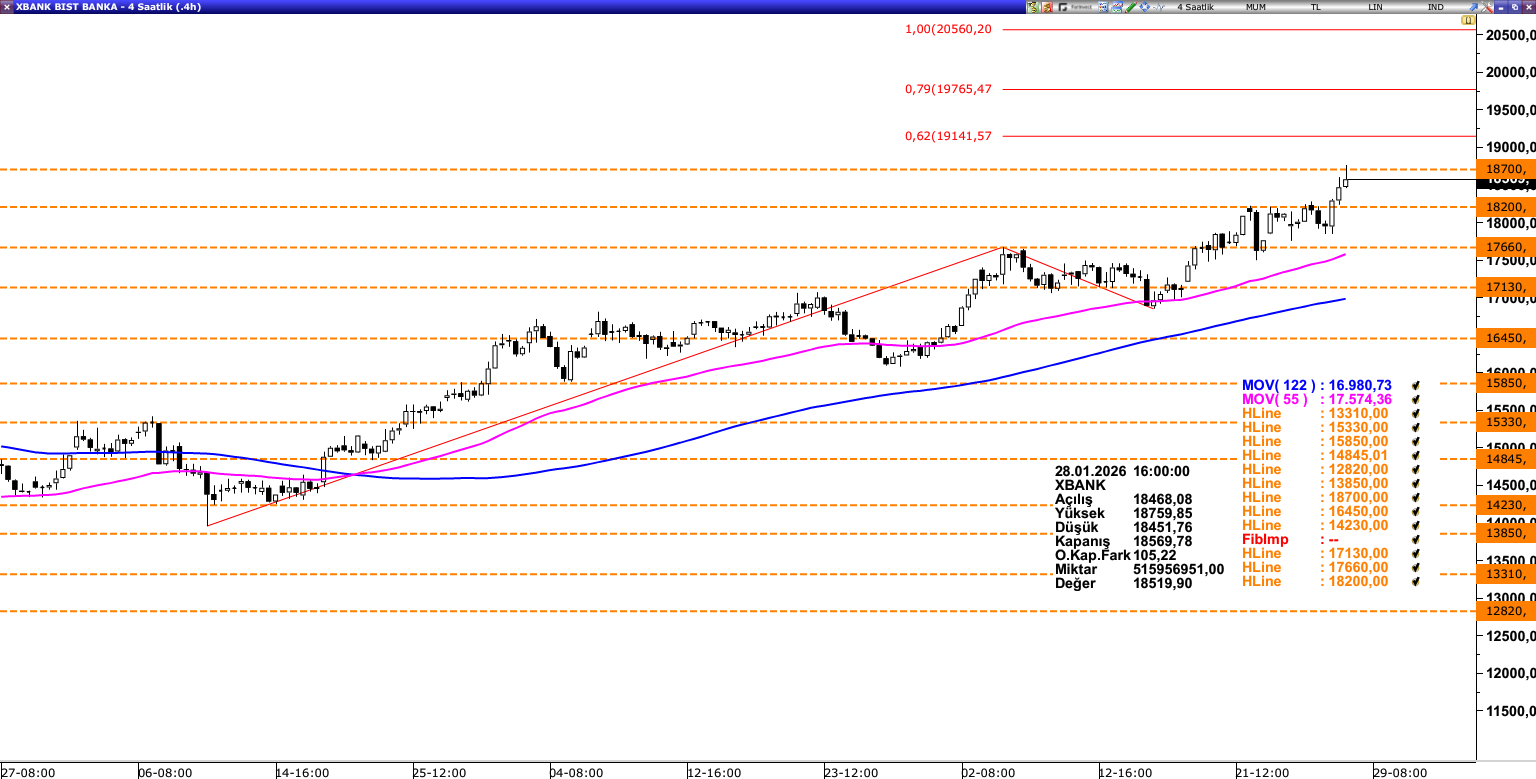This screenshot has height=779, width=1536.
Task: Click the small yellow chart badge icon
Action: [x=1468, y=20]
